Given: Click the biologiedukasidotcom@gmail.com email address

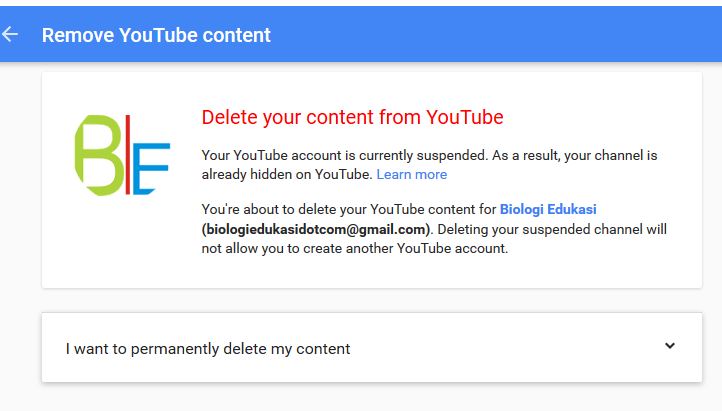Looking at the screenshot, I should [x=318, y=229].
